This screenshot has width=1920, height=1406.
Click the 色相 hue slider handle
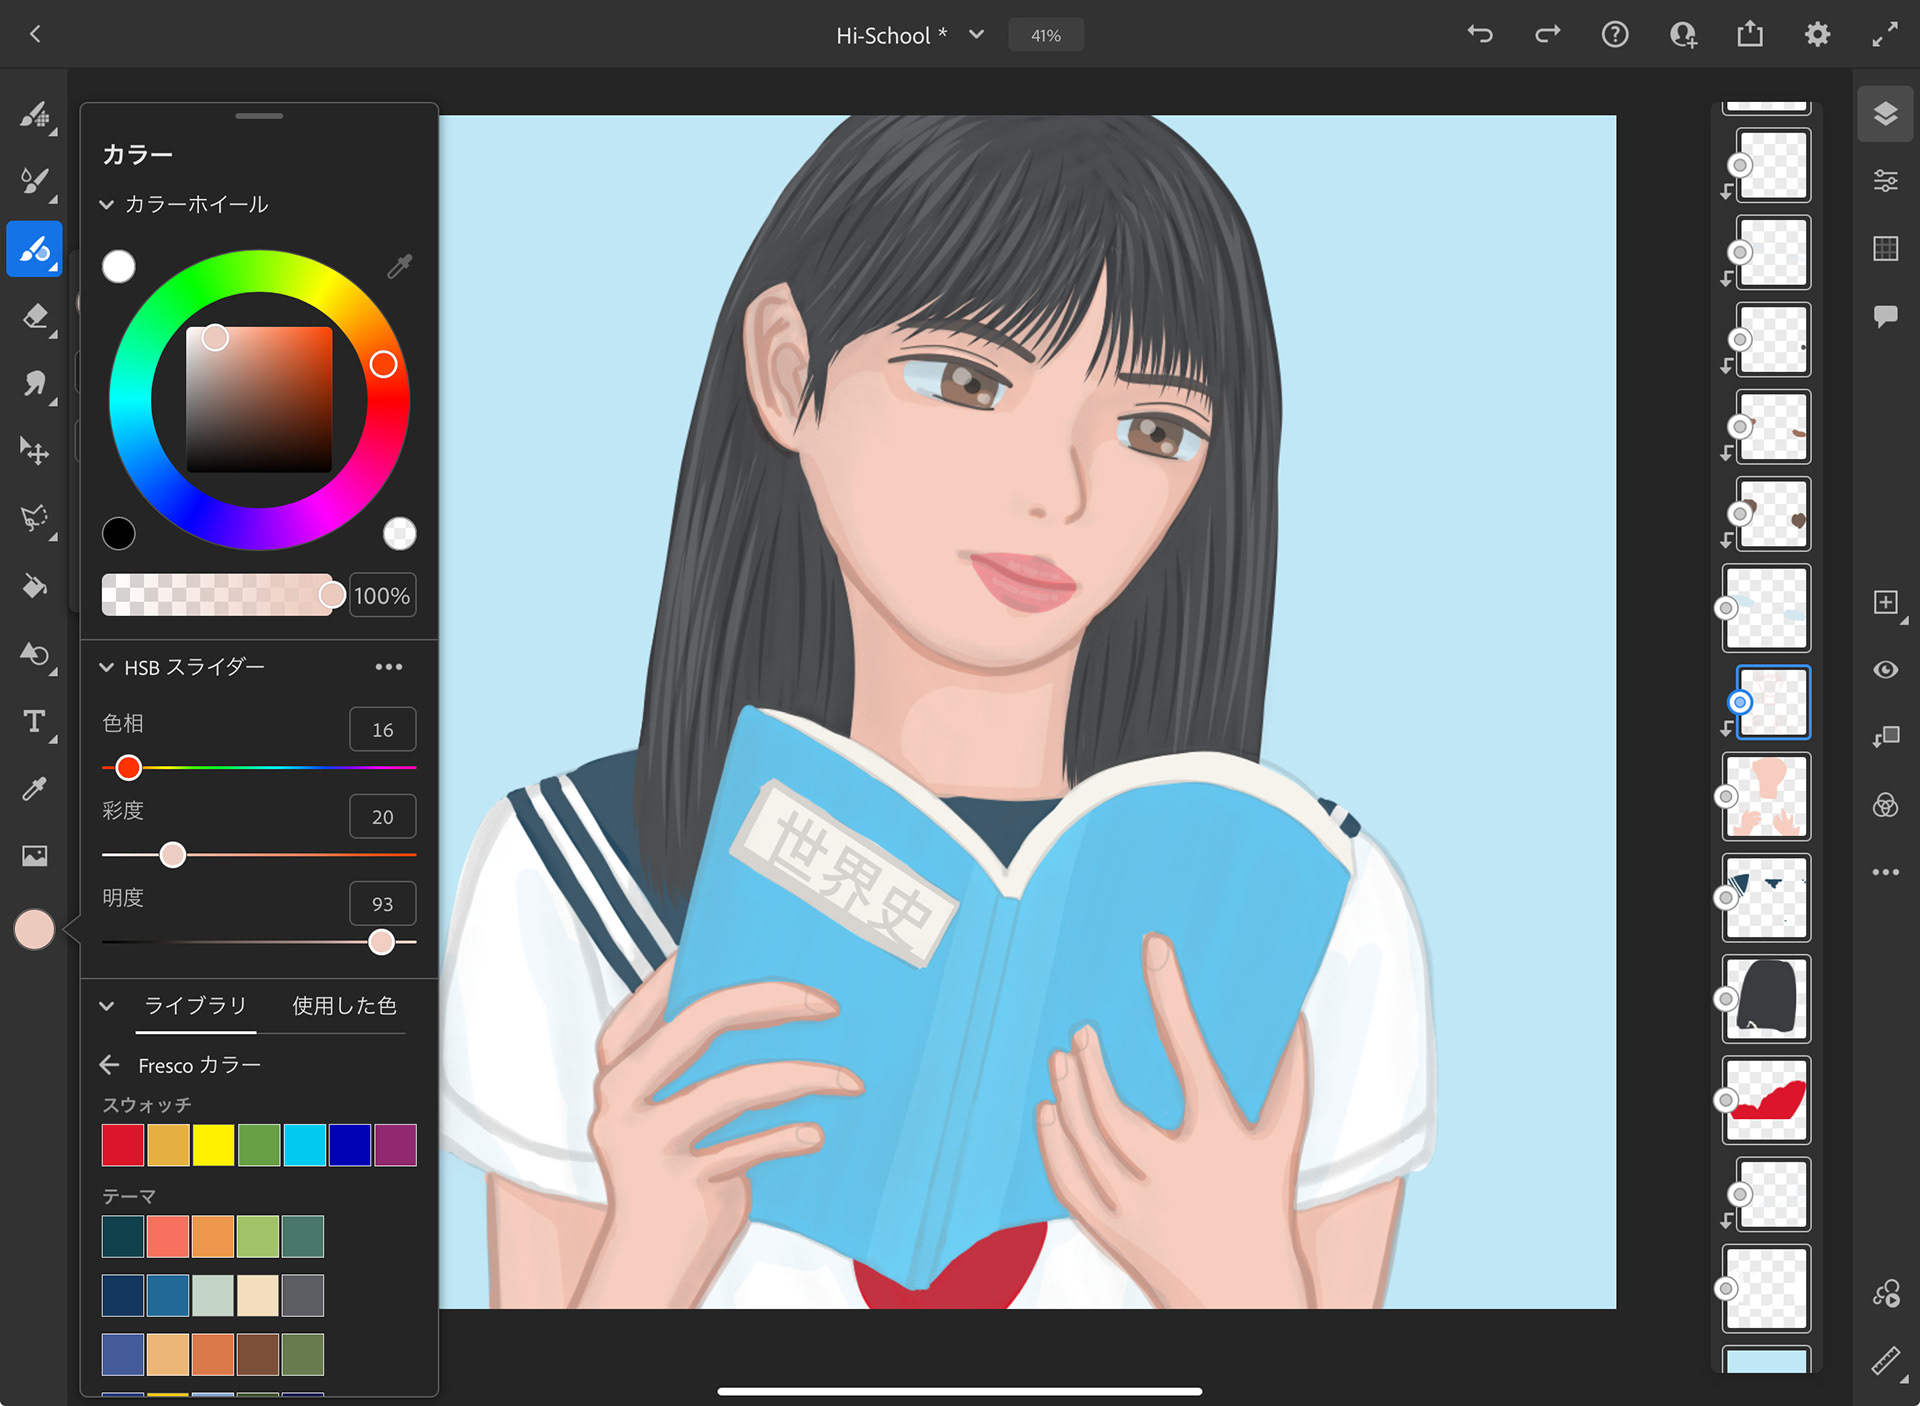pyautogui.click(x=128, y=768)
